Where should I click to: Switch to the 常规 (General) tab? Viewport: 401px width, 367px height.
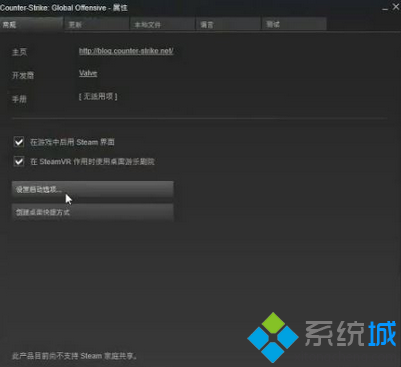[31, 25]
